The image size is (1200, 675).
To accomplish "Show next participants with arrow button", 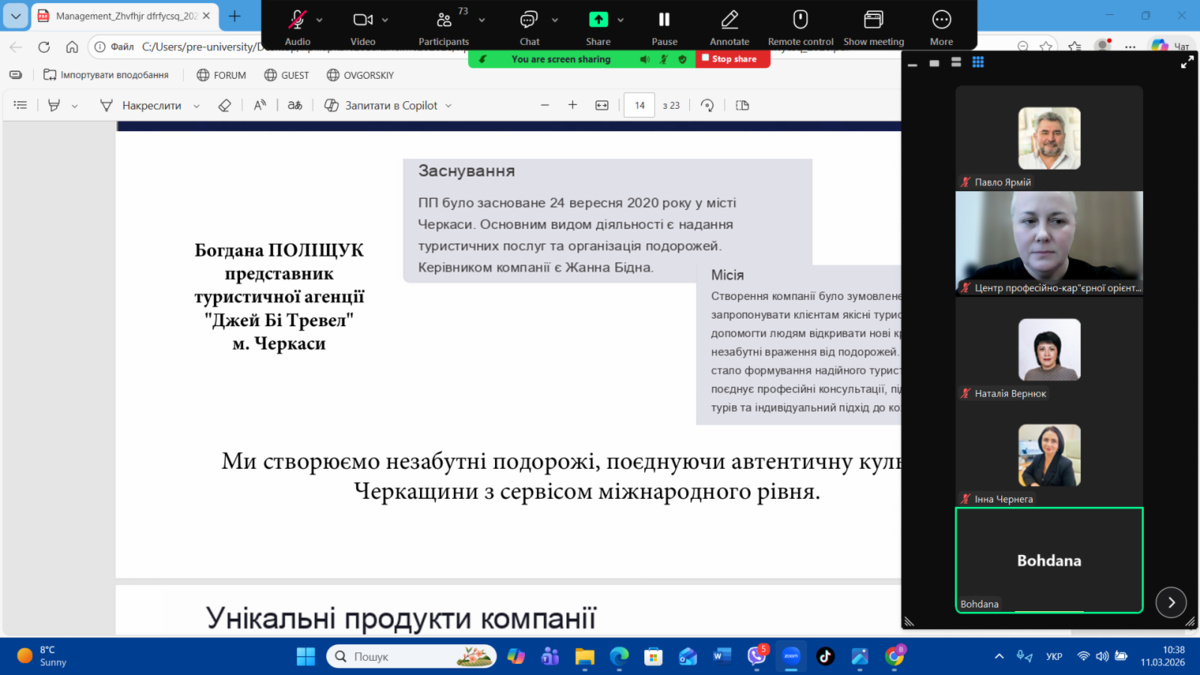I will pyautogui.click(x=1171, y=602).
